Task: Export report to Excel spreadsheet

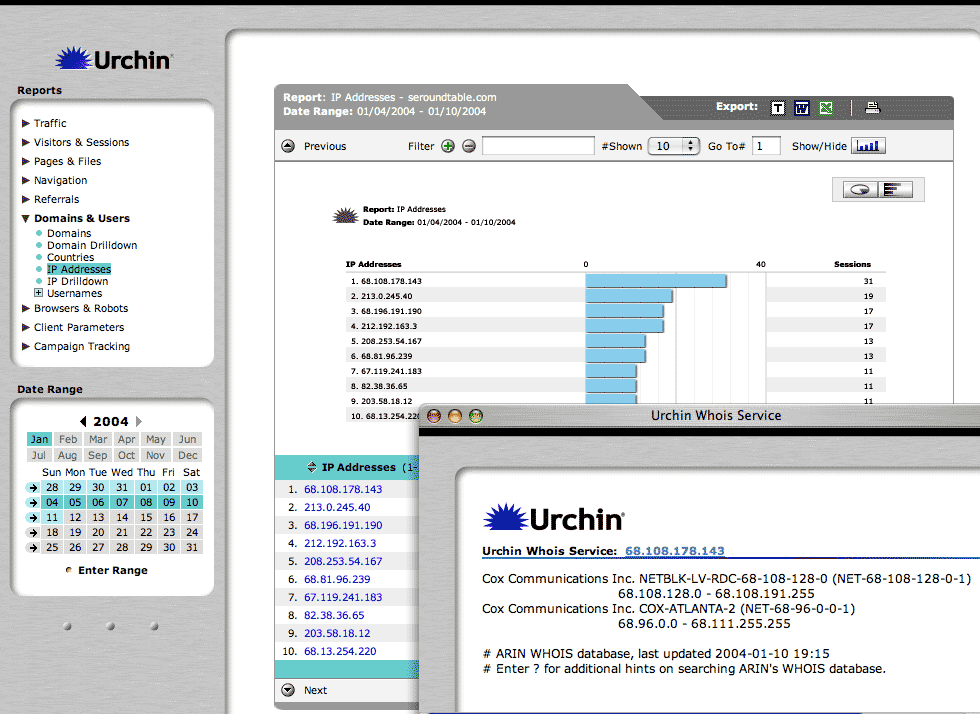Action: (x=826, y=108)
